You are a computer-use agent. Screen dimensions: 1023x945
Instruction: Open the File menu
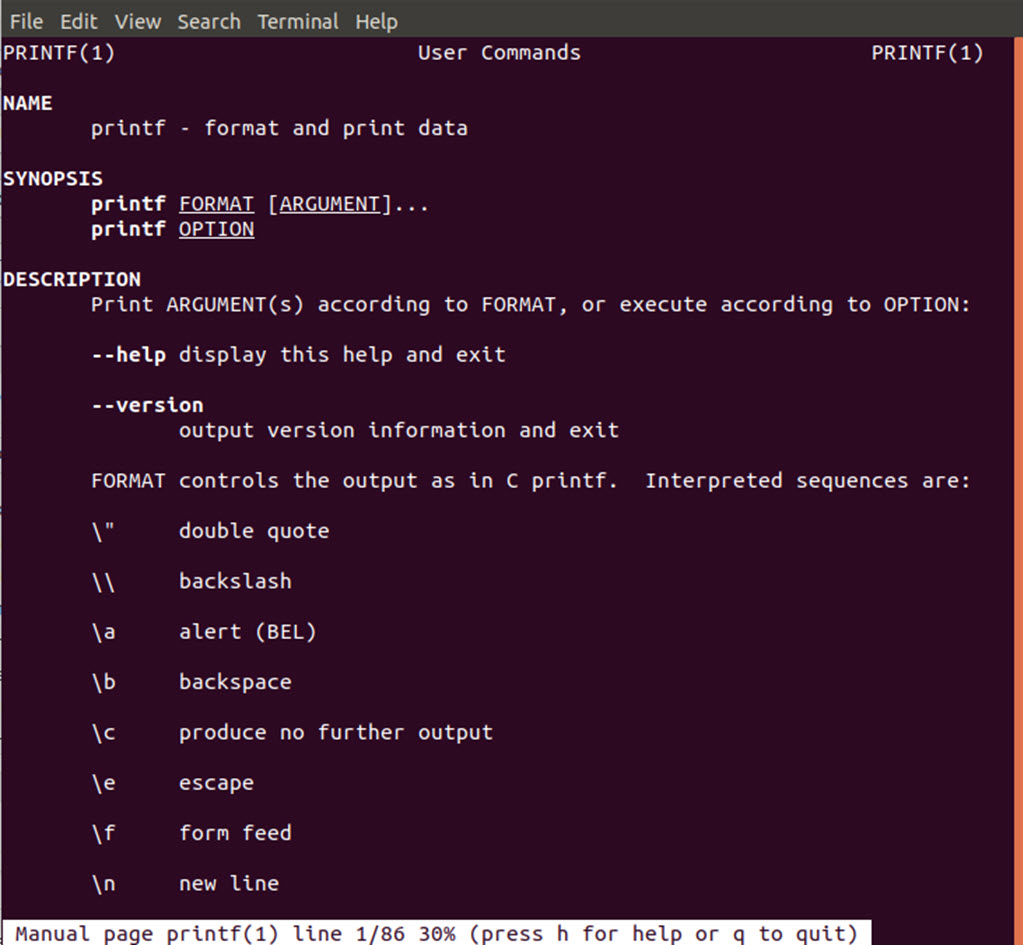(x=27, y=22)
